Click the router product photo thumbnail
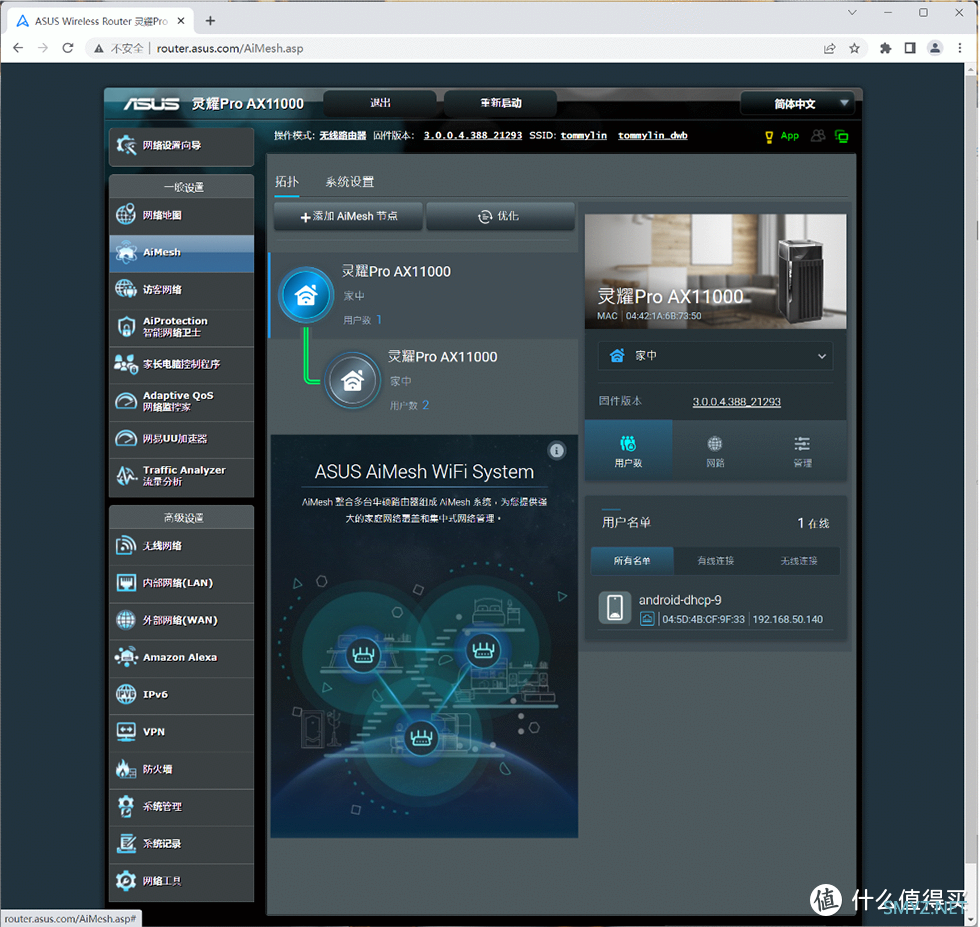Image resolution: width=980 pixels, height=927 pixels. point(716,271)
